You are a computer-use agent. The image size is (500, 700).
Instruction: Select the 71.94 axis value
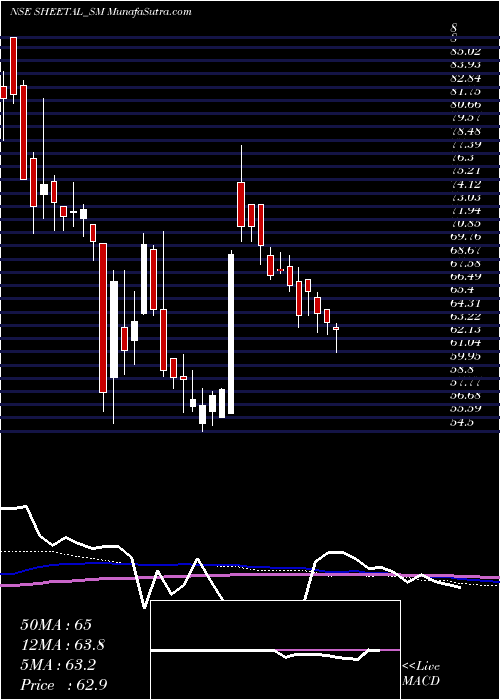click(x=465, y=210)
